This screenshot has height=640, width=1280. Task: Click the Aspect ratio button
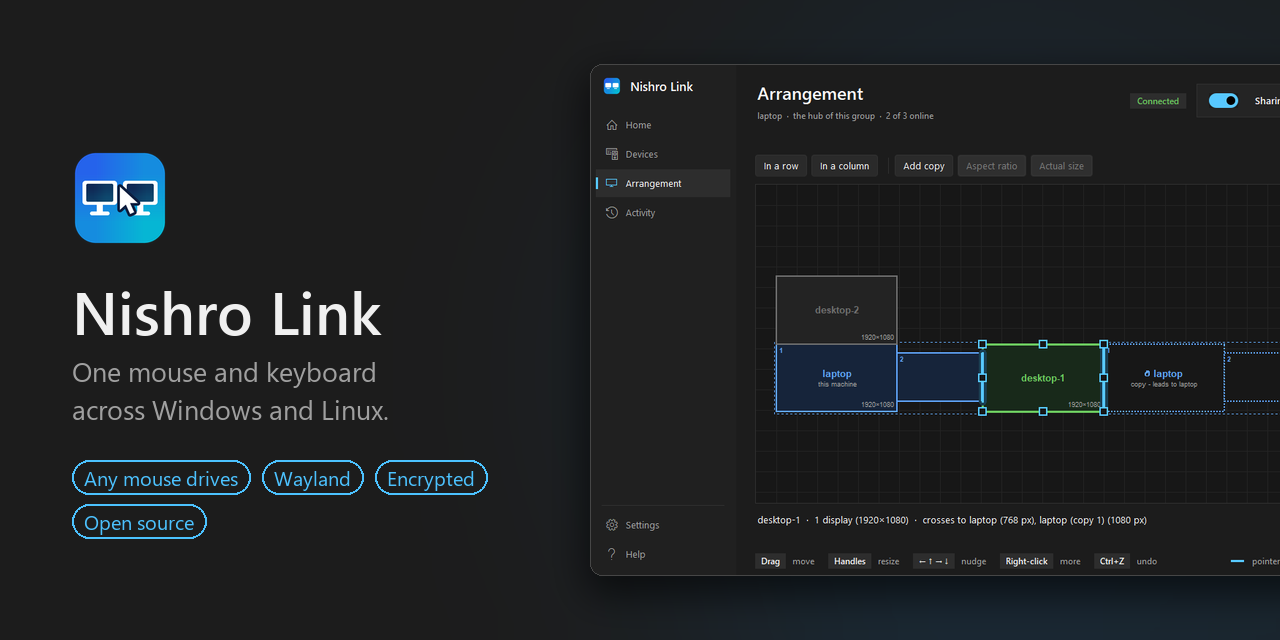(x=992, y=166)
